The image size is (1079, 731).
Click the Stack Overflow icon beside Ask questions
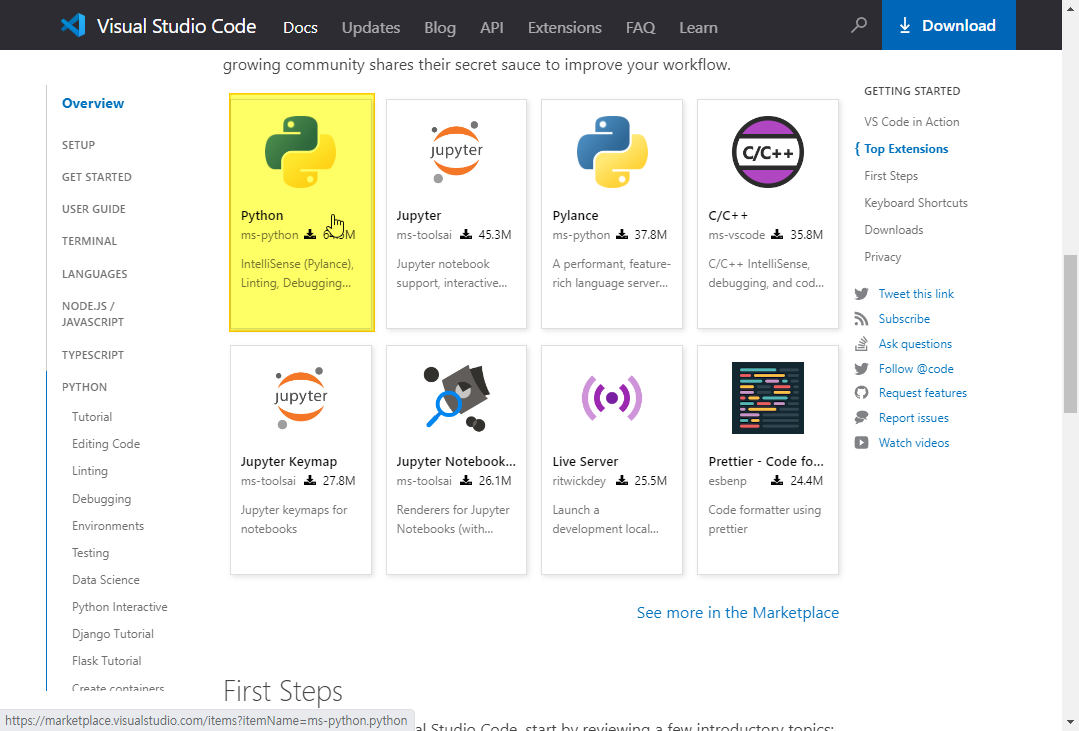click(862, 343)
